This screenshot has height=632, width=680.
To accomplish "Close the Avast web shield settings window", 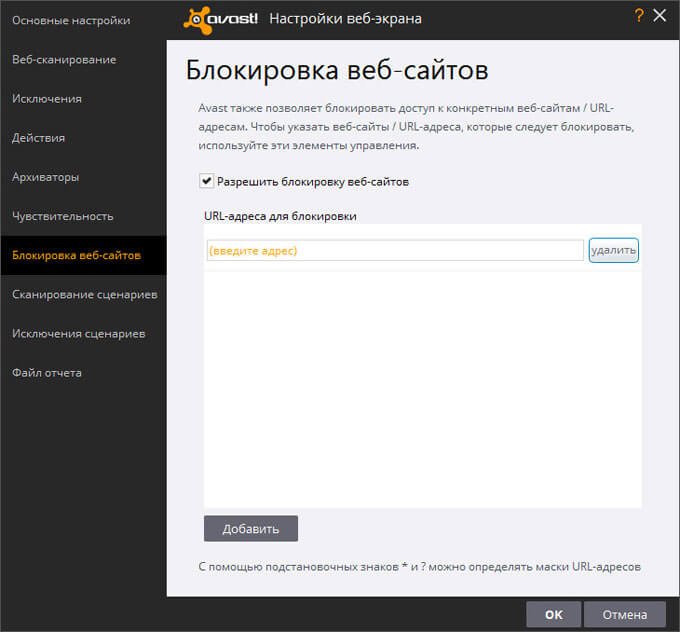I will 660,16.
